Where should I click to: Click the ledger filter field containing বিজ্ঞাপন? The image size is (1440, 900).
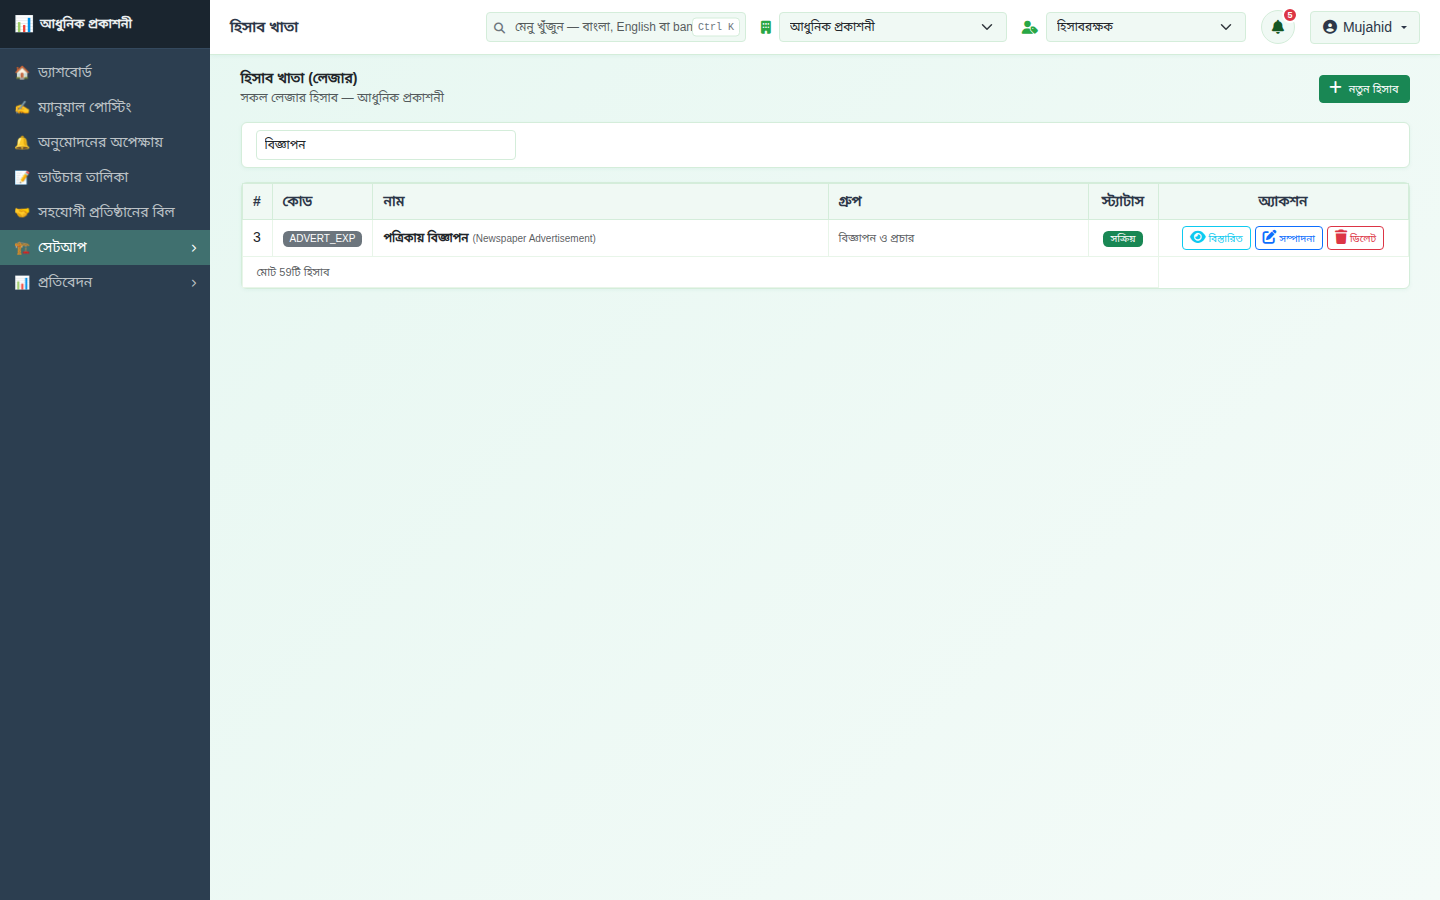(386, 145)
